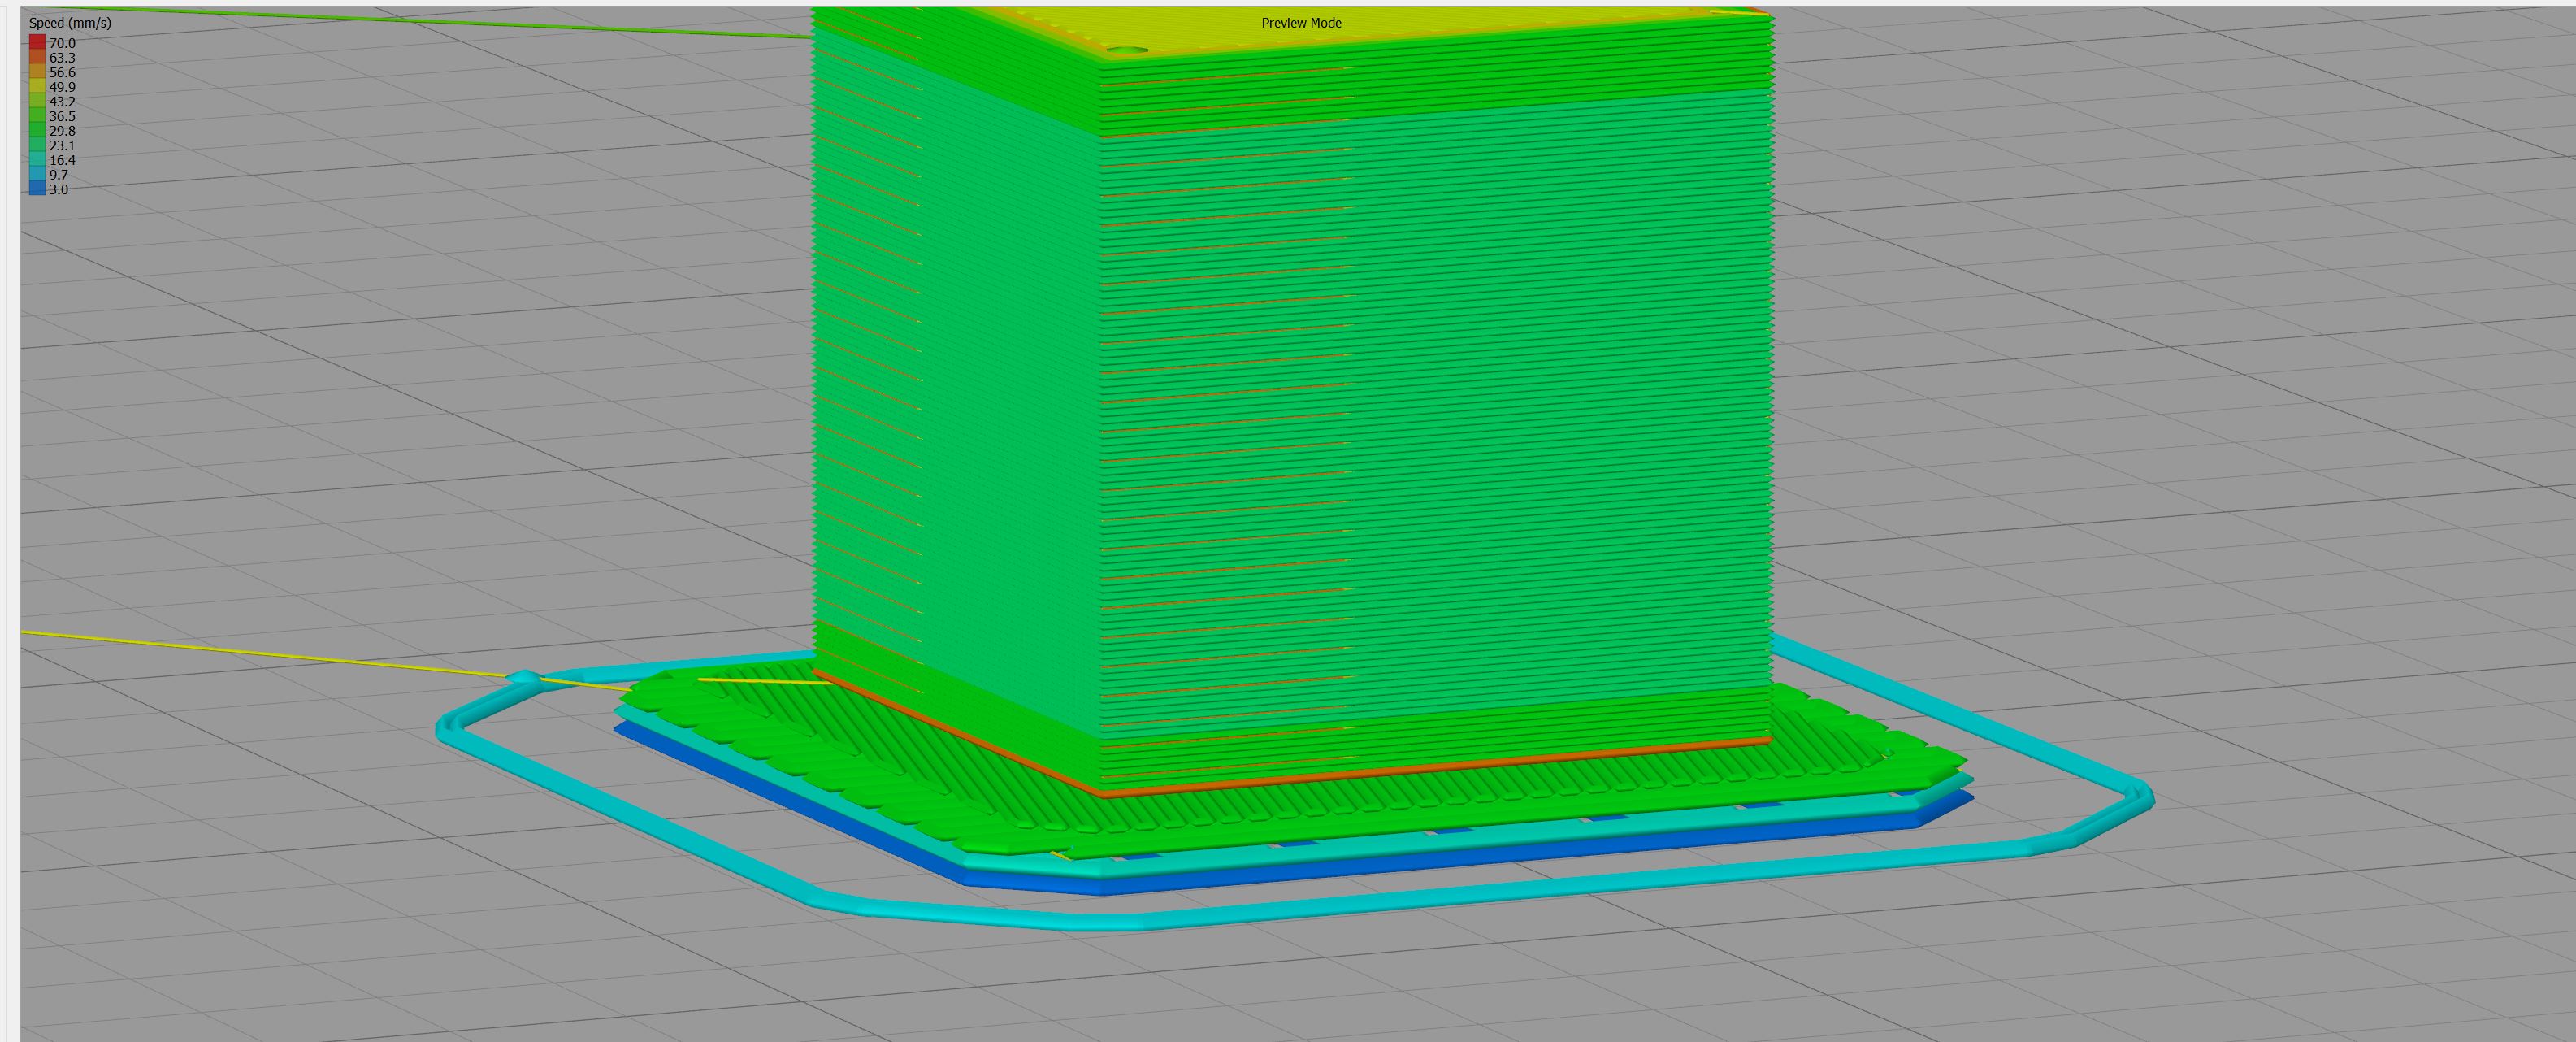Select the "49.9" legend value text
The width and height of the screenshot is (2576, 1042).
tap(62, 87)
